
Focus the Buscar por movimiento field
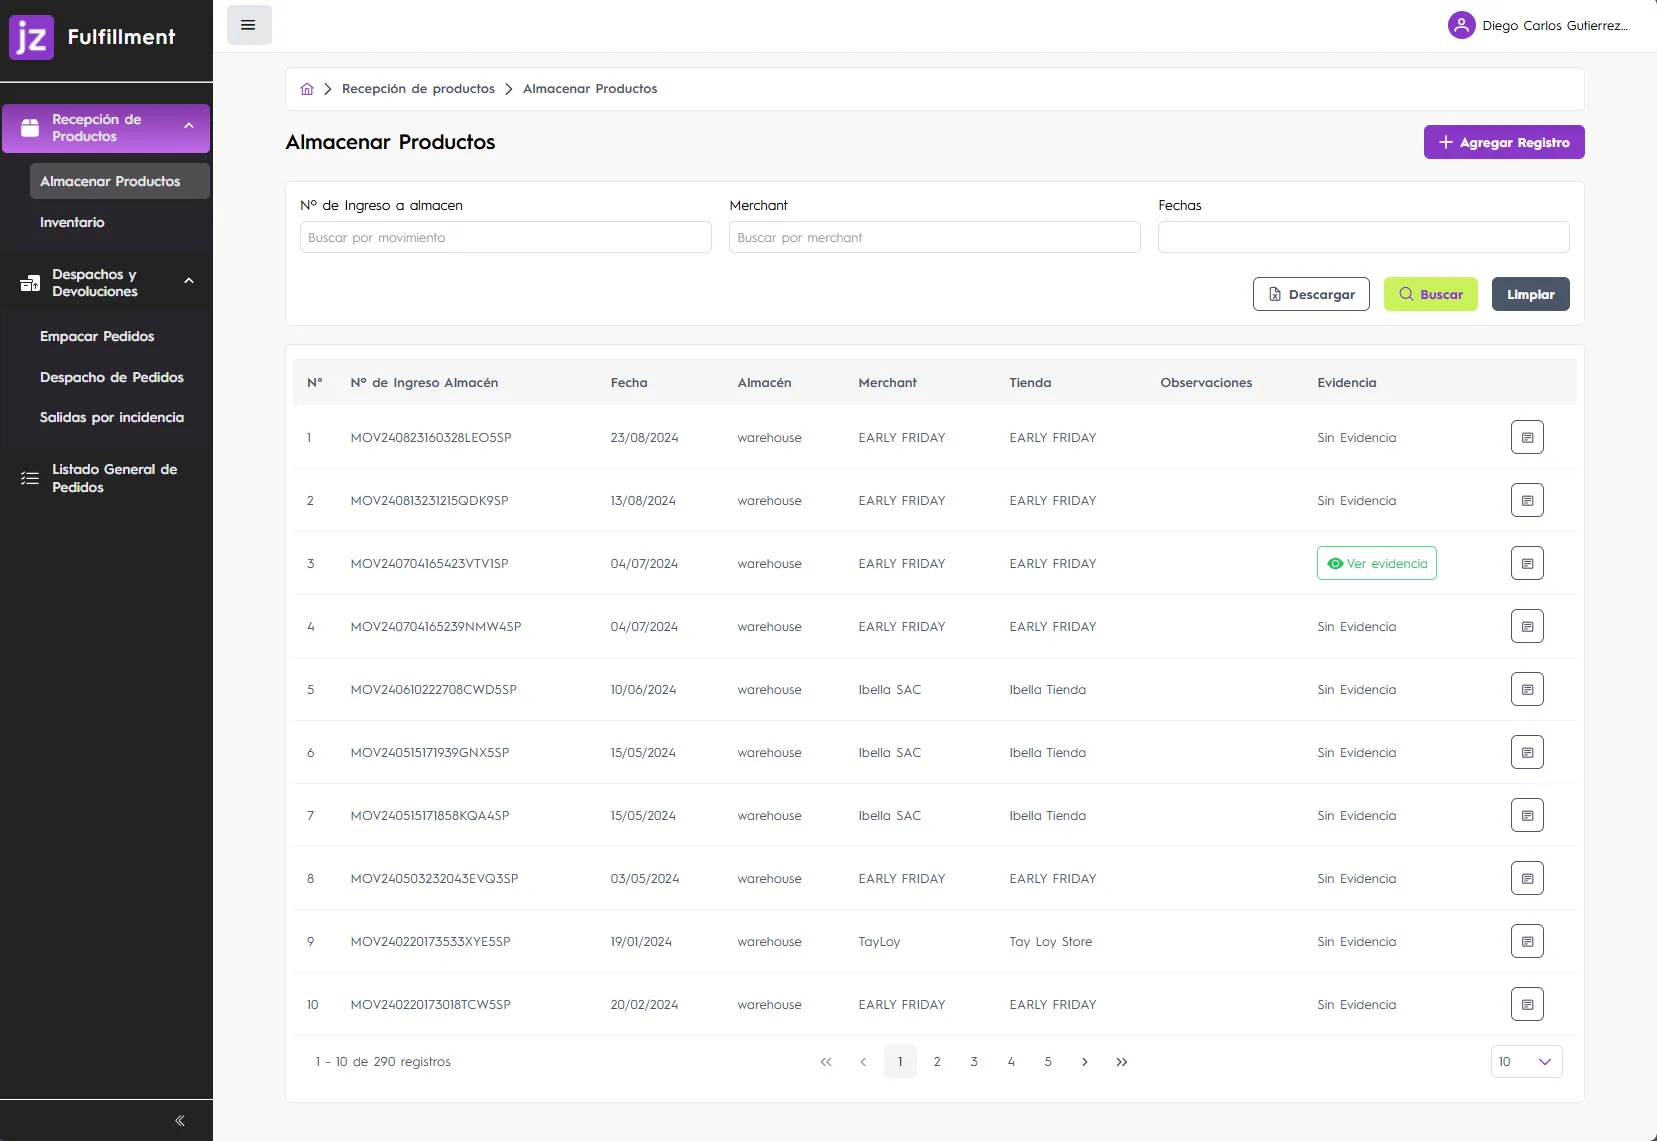[x=506, y=237]
